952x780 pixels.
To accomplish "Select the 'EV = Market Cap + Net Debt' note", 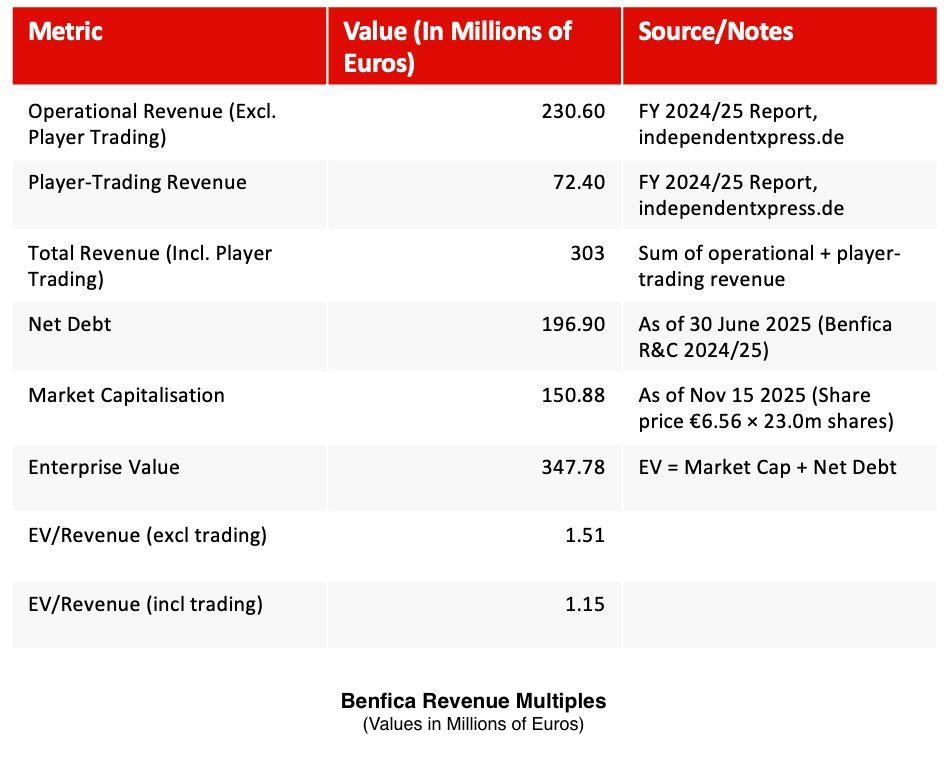I will (x=767, y=468).
